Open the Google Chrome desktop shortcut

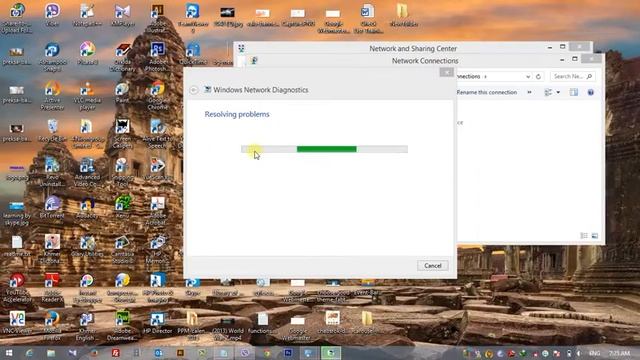coord(158,95)
